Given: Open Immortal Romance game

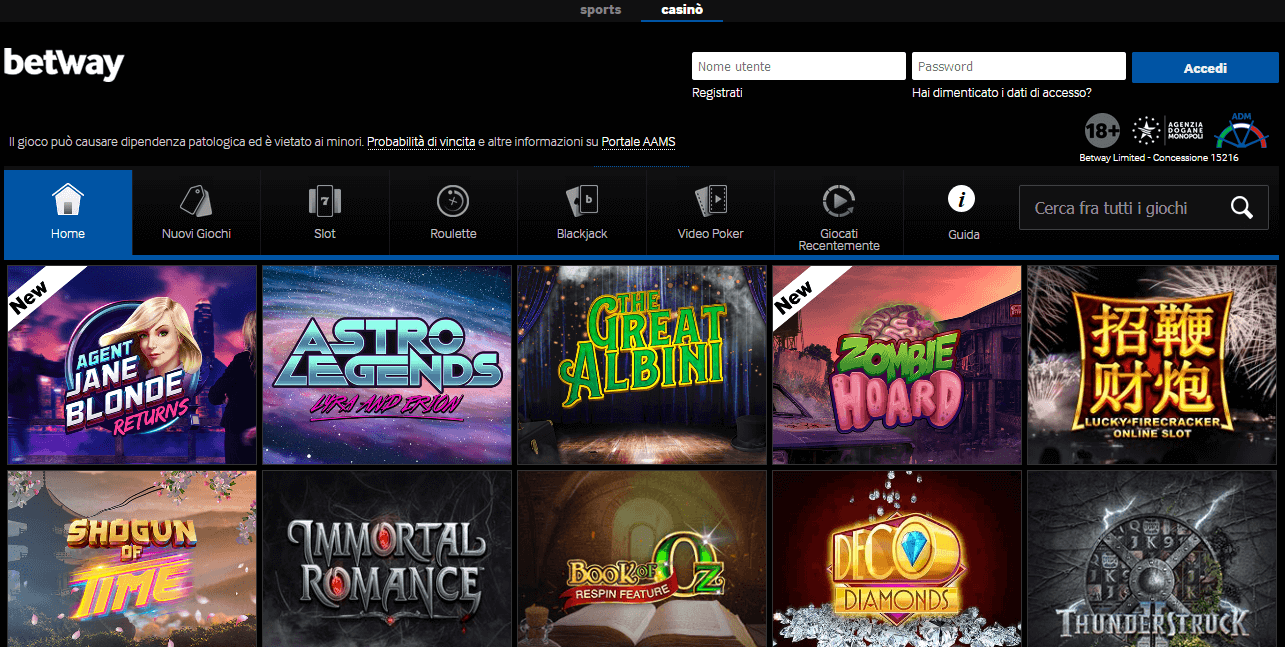Looking at the screenshot, I should click(387, 559).
